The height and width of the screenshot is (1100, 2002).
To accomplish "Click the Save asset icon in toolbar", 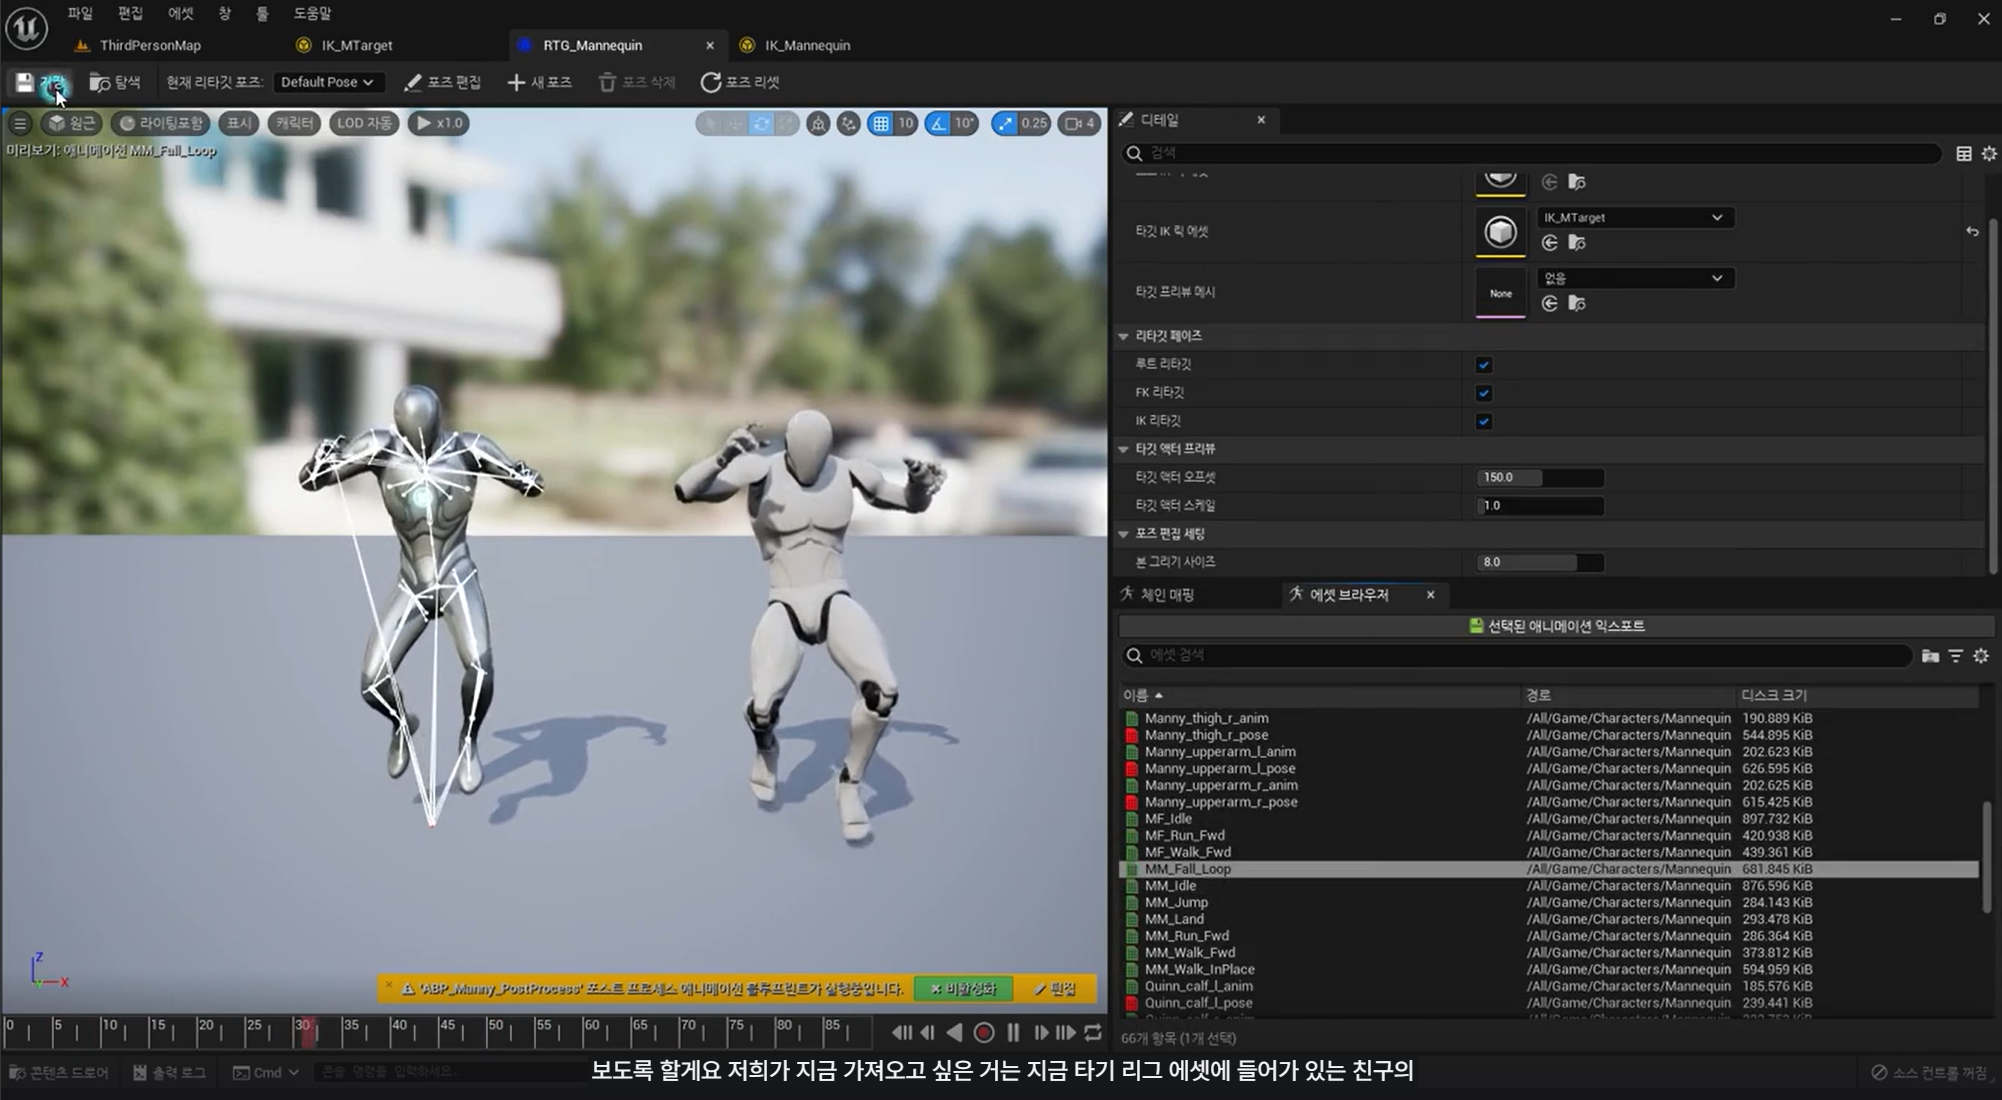I will tap(24, 83).
